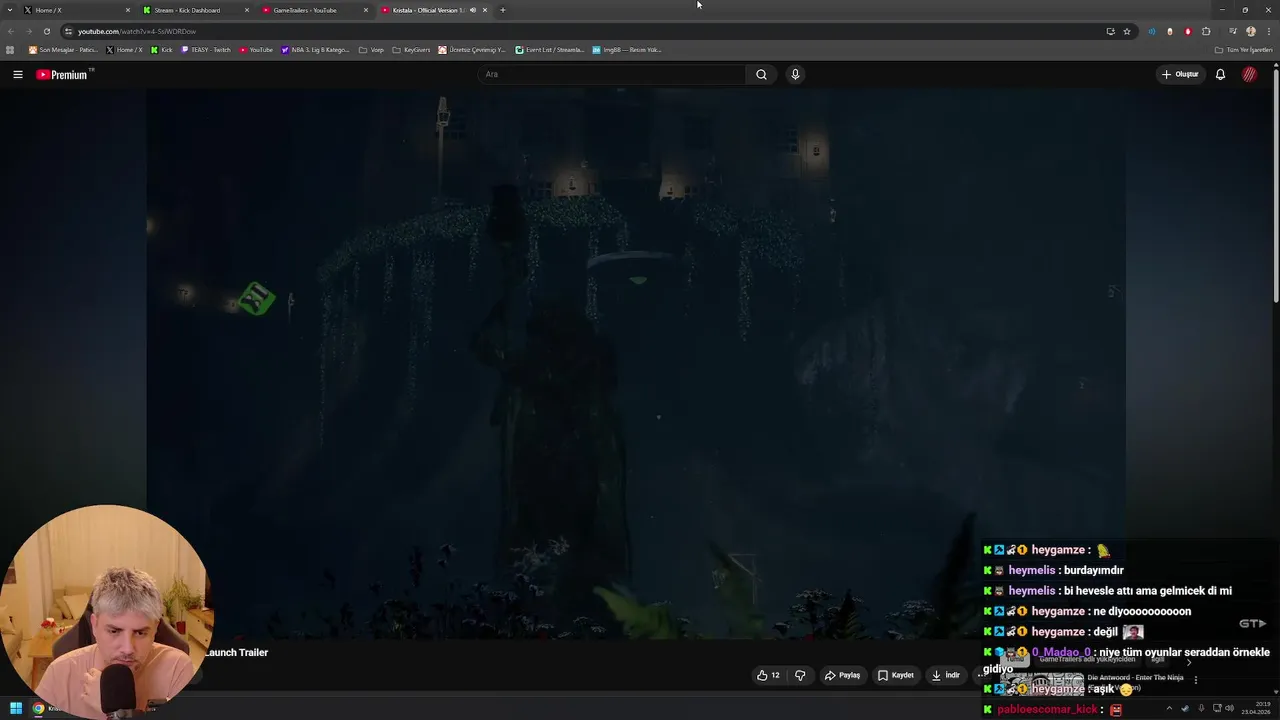The image size is (1280, 720).
Task: Expand the Vorp bookmark folder
Action: coord(371,49)
